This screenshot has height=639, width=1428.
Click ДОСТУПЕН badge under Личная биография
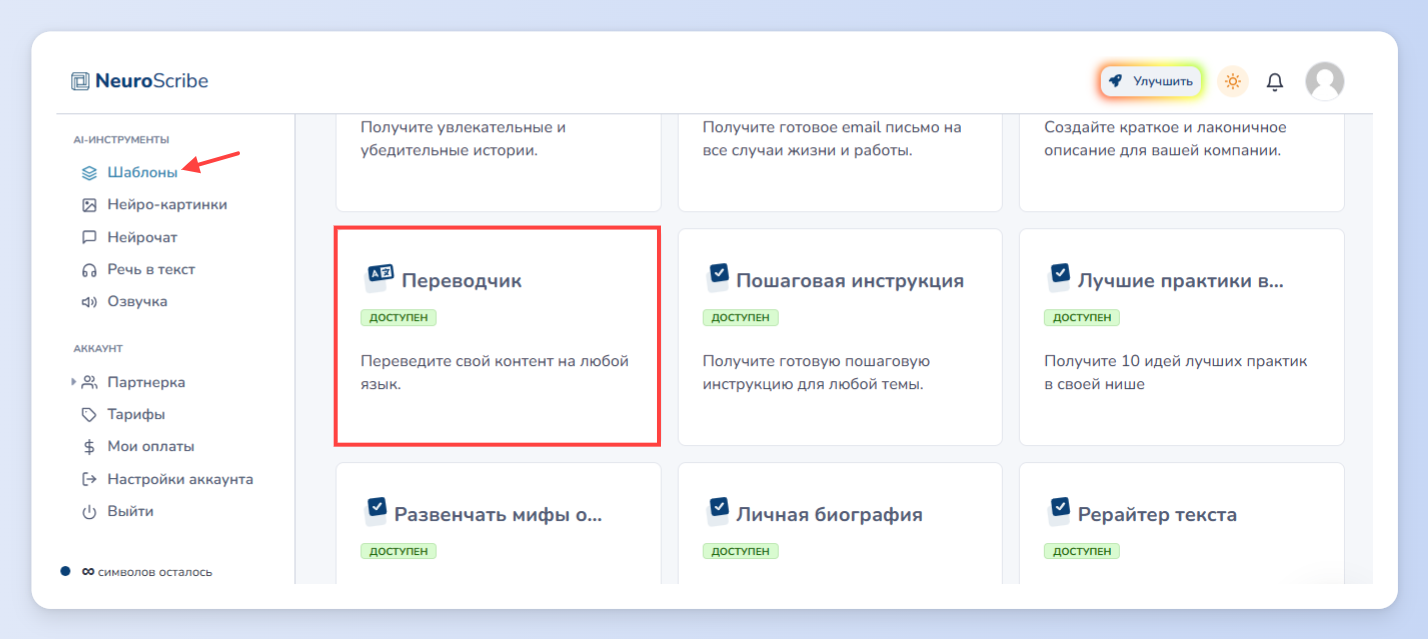(x=741, y=551)
